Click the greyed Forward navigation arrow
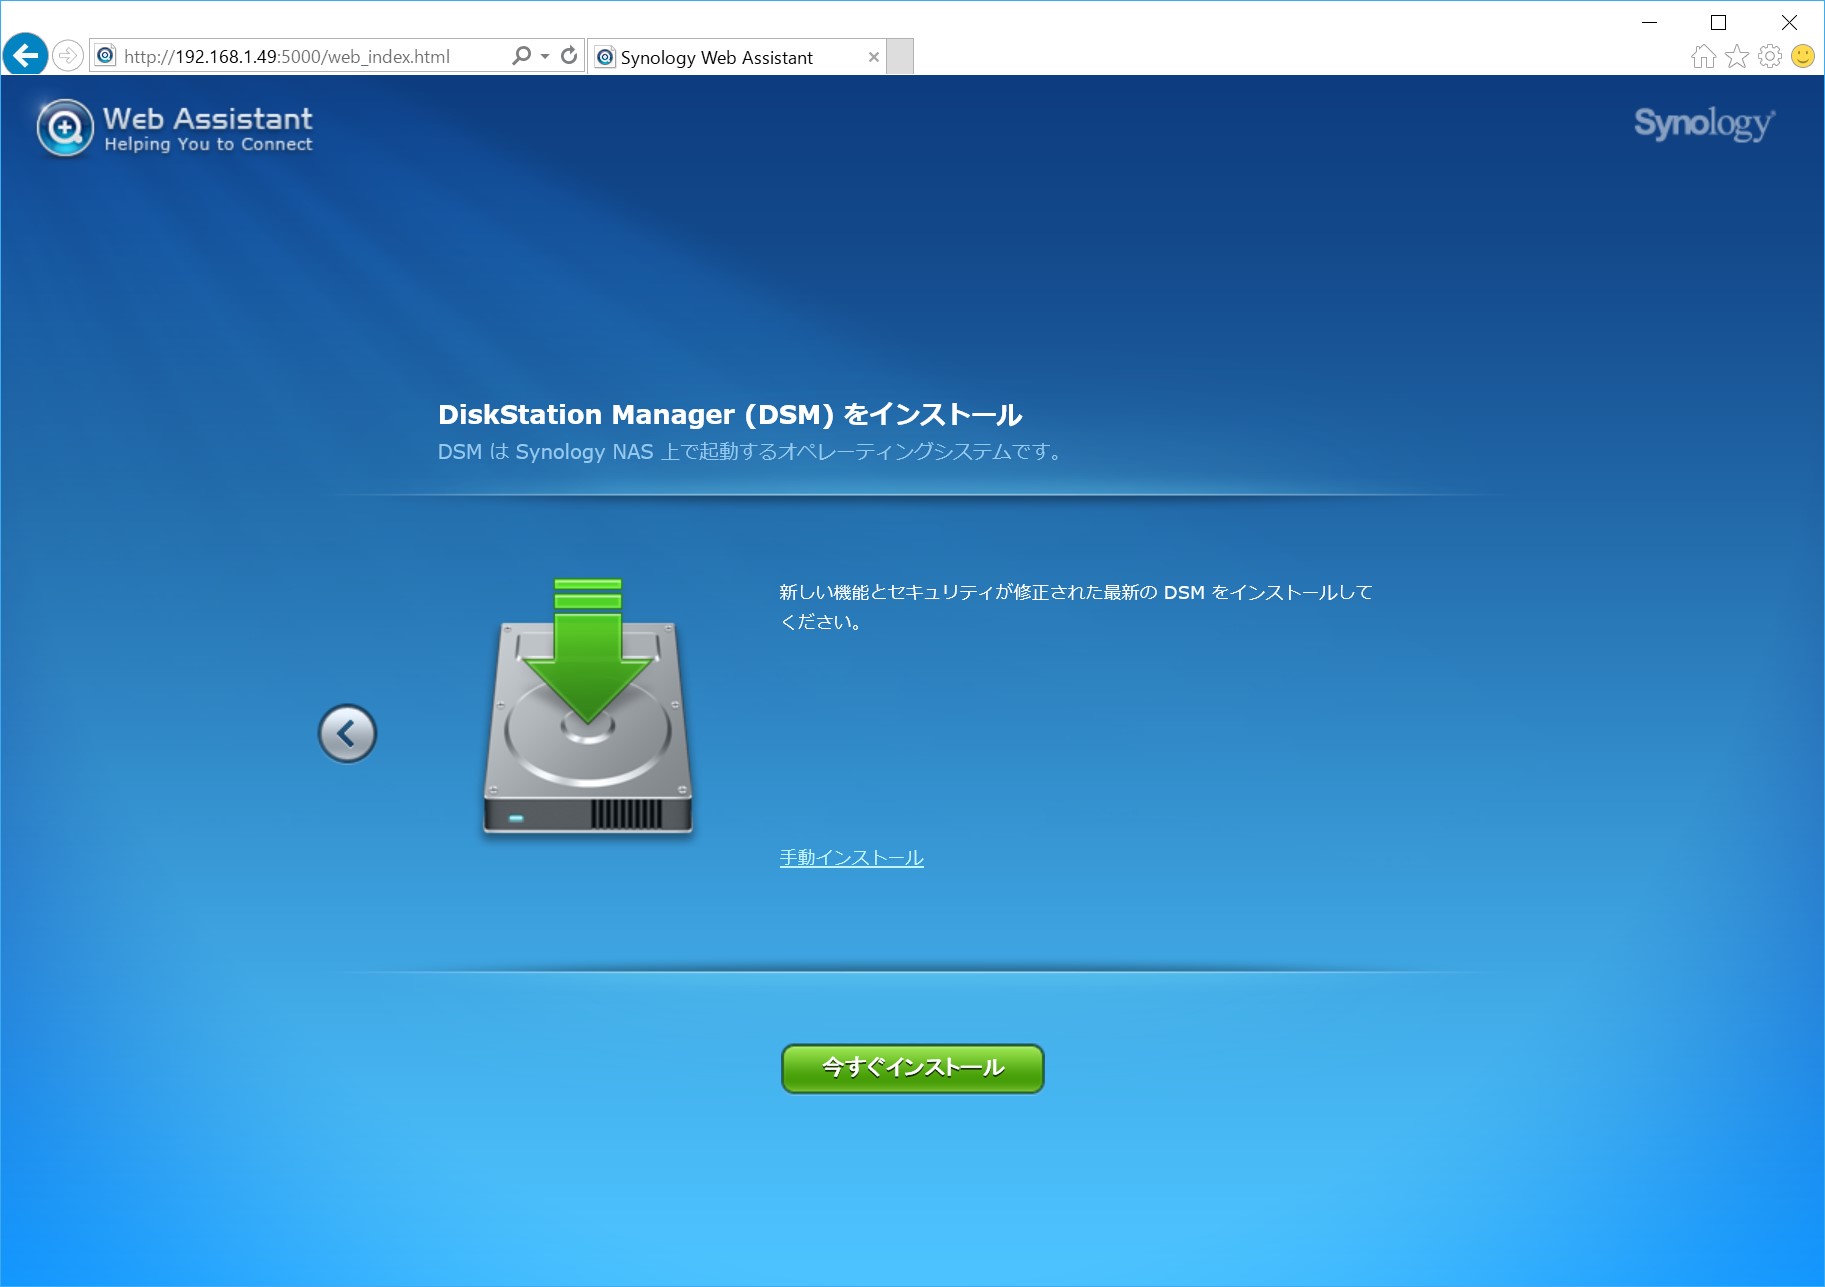 point(66,55)
